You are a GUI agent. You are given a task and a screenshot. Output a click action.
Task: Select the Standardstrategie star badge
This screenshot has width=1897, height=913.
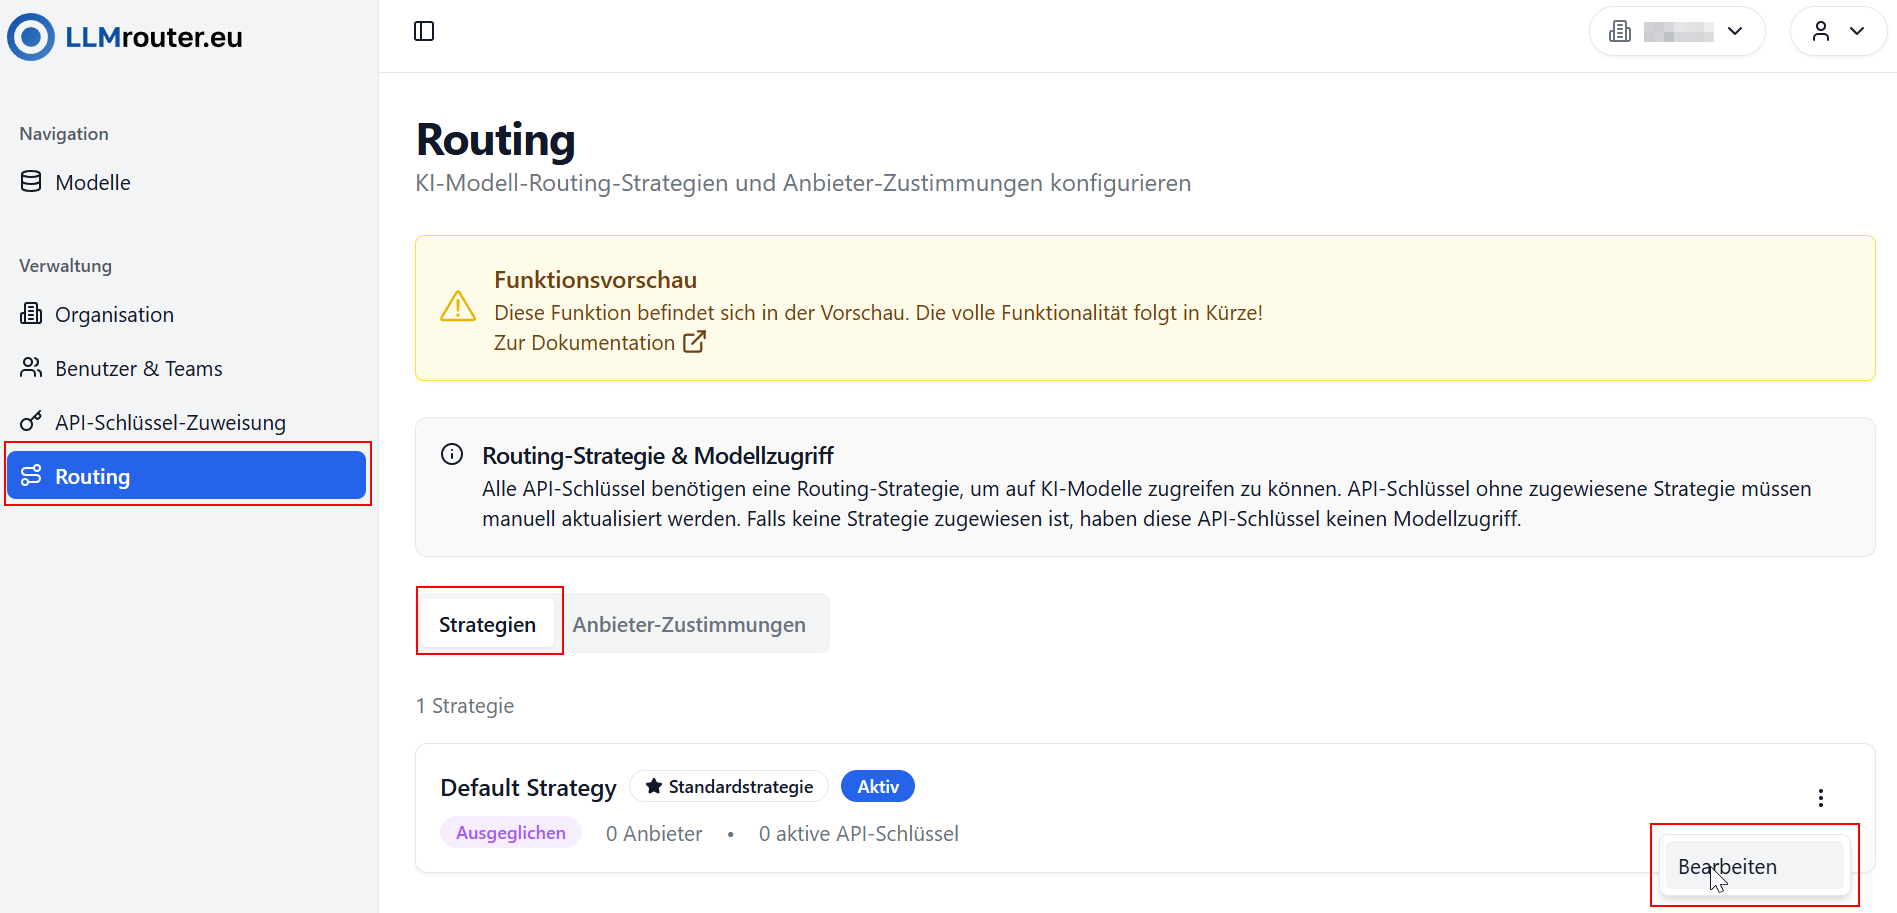(729, 786)
